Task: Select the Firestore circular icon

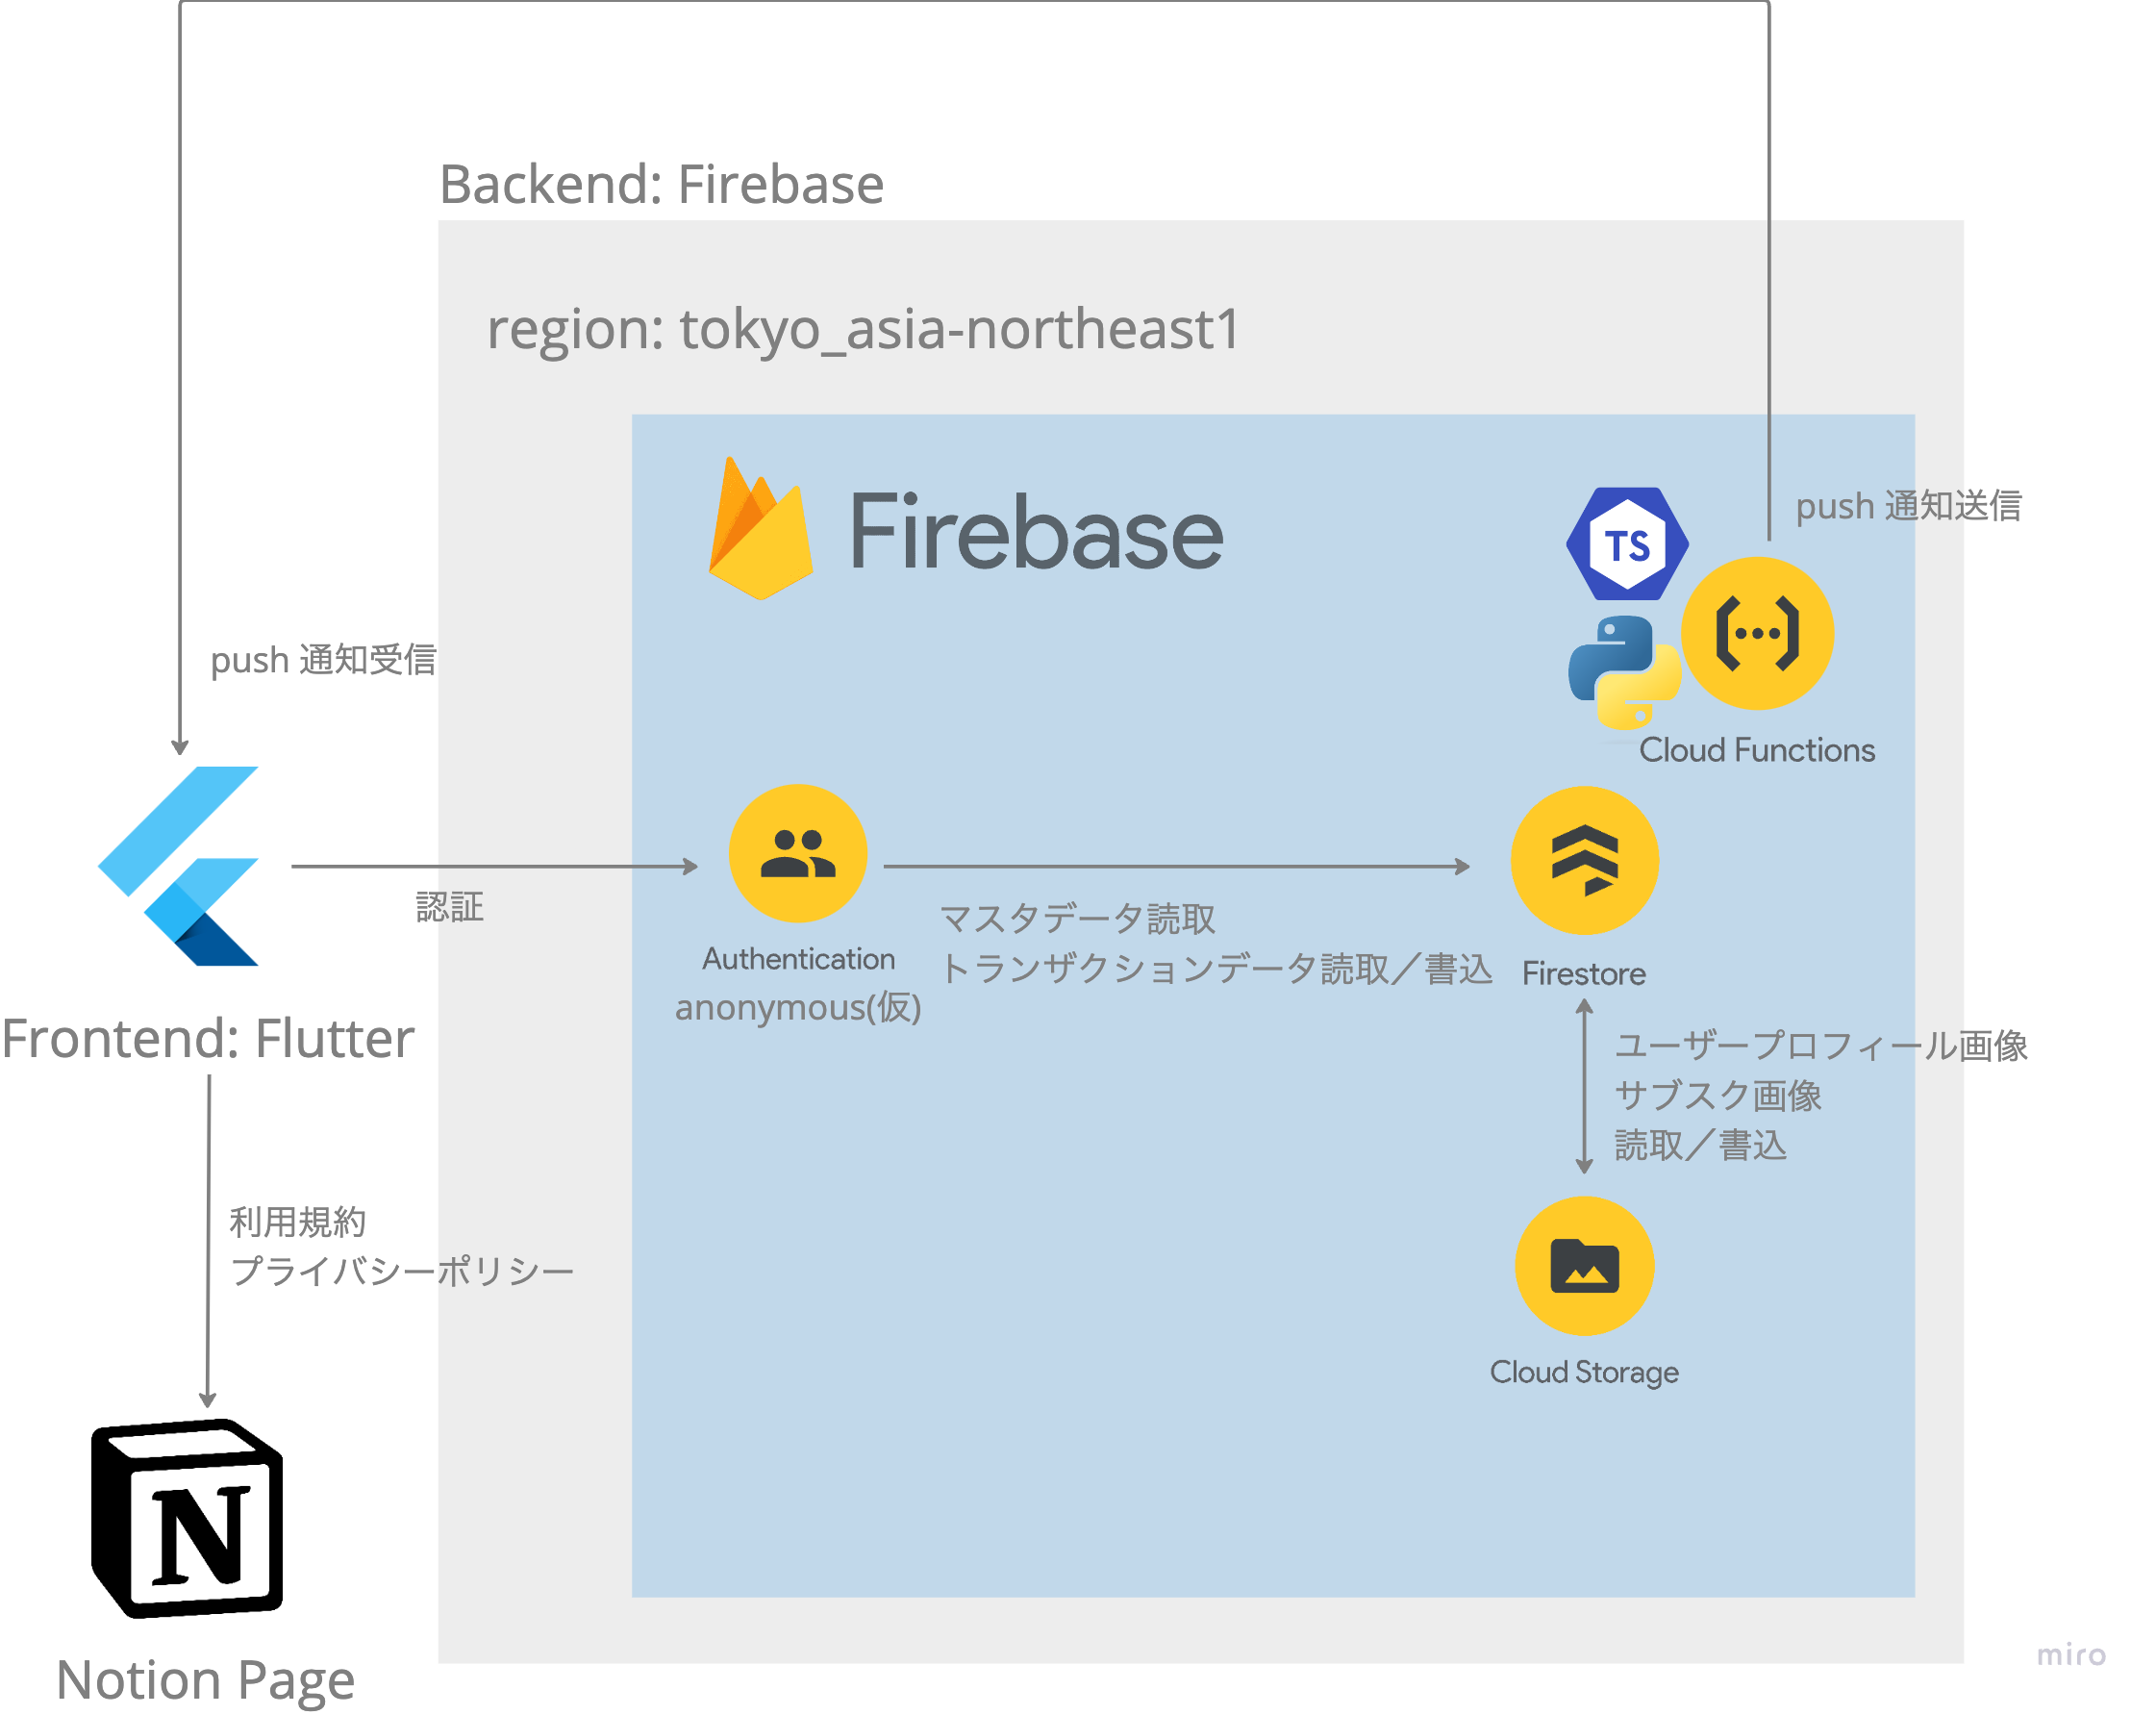Action: (x=1584, y=860)
